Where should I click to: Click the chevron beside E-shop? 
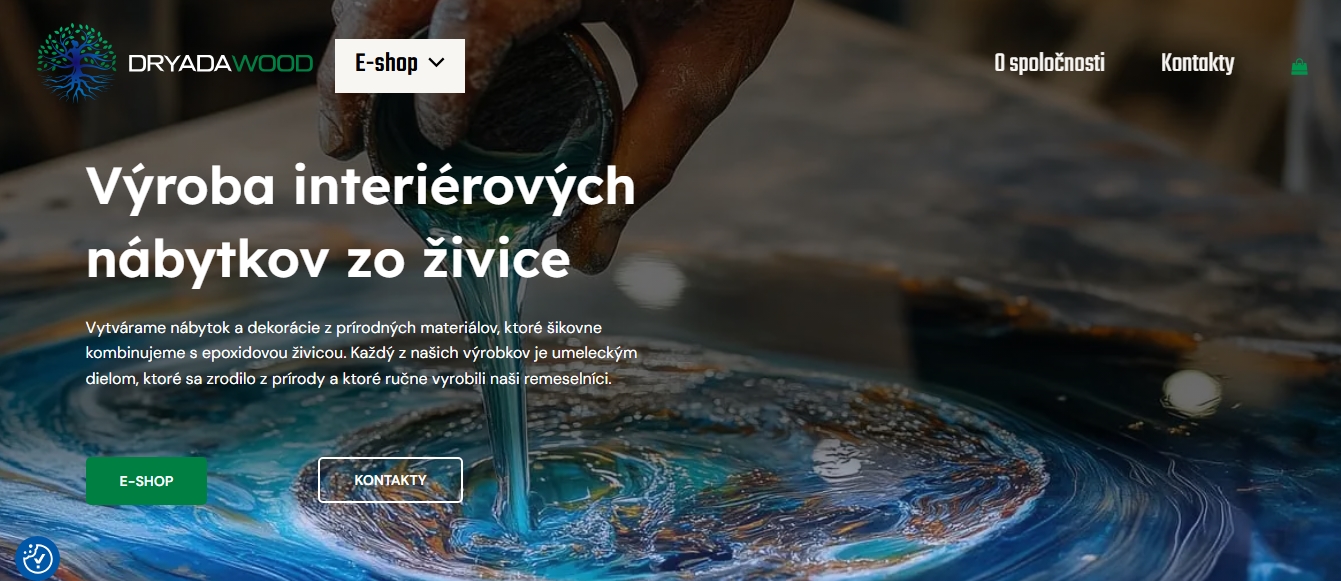(x=436, y=63)
